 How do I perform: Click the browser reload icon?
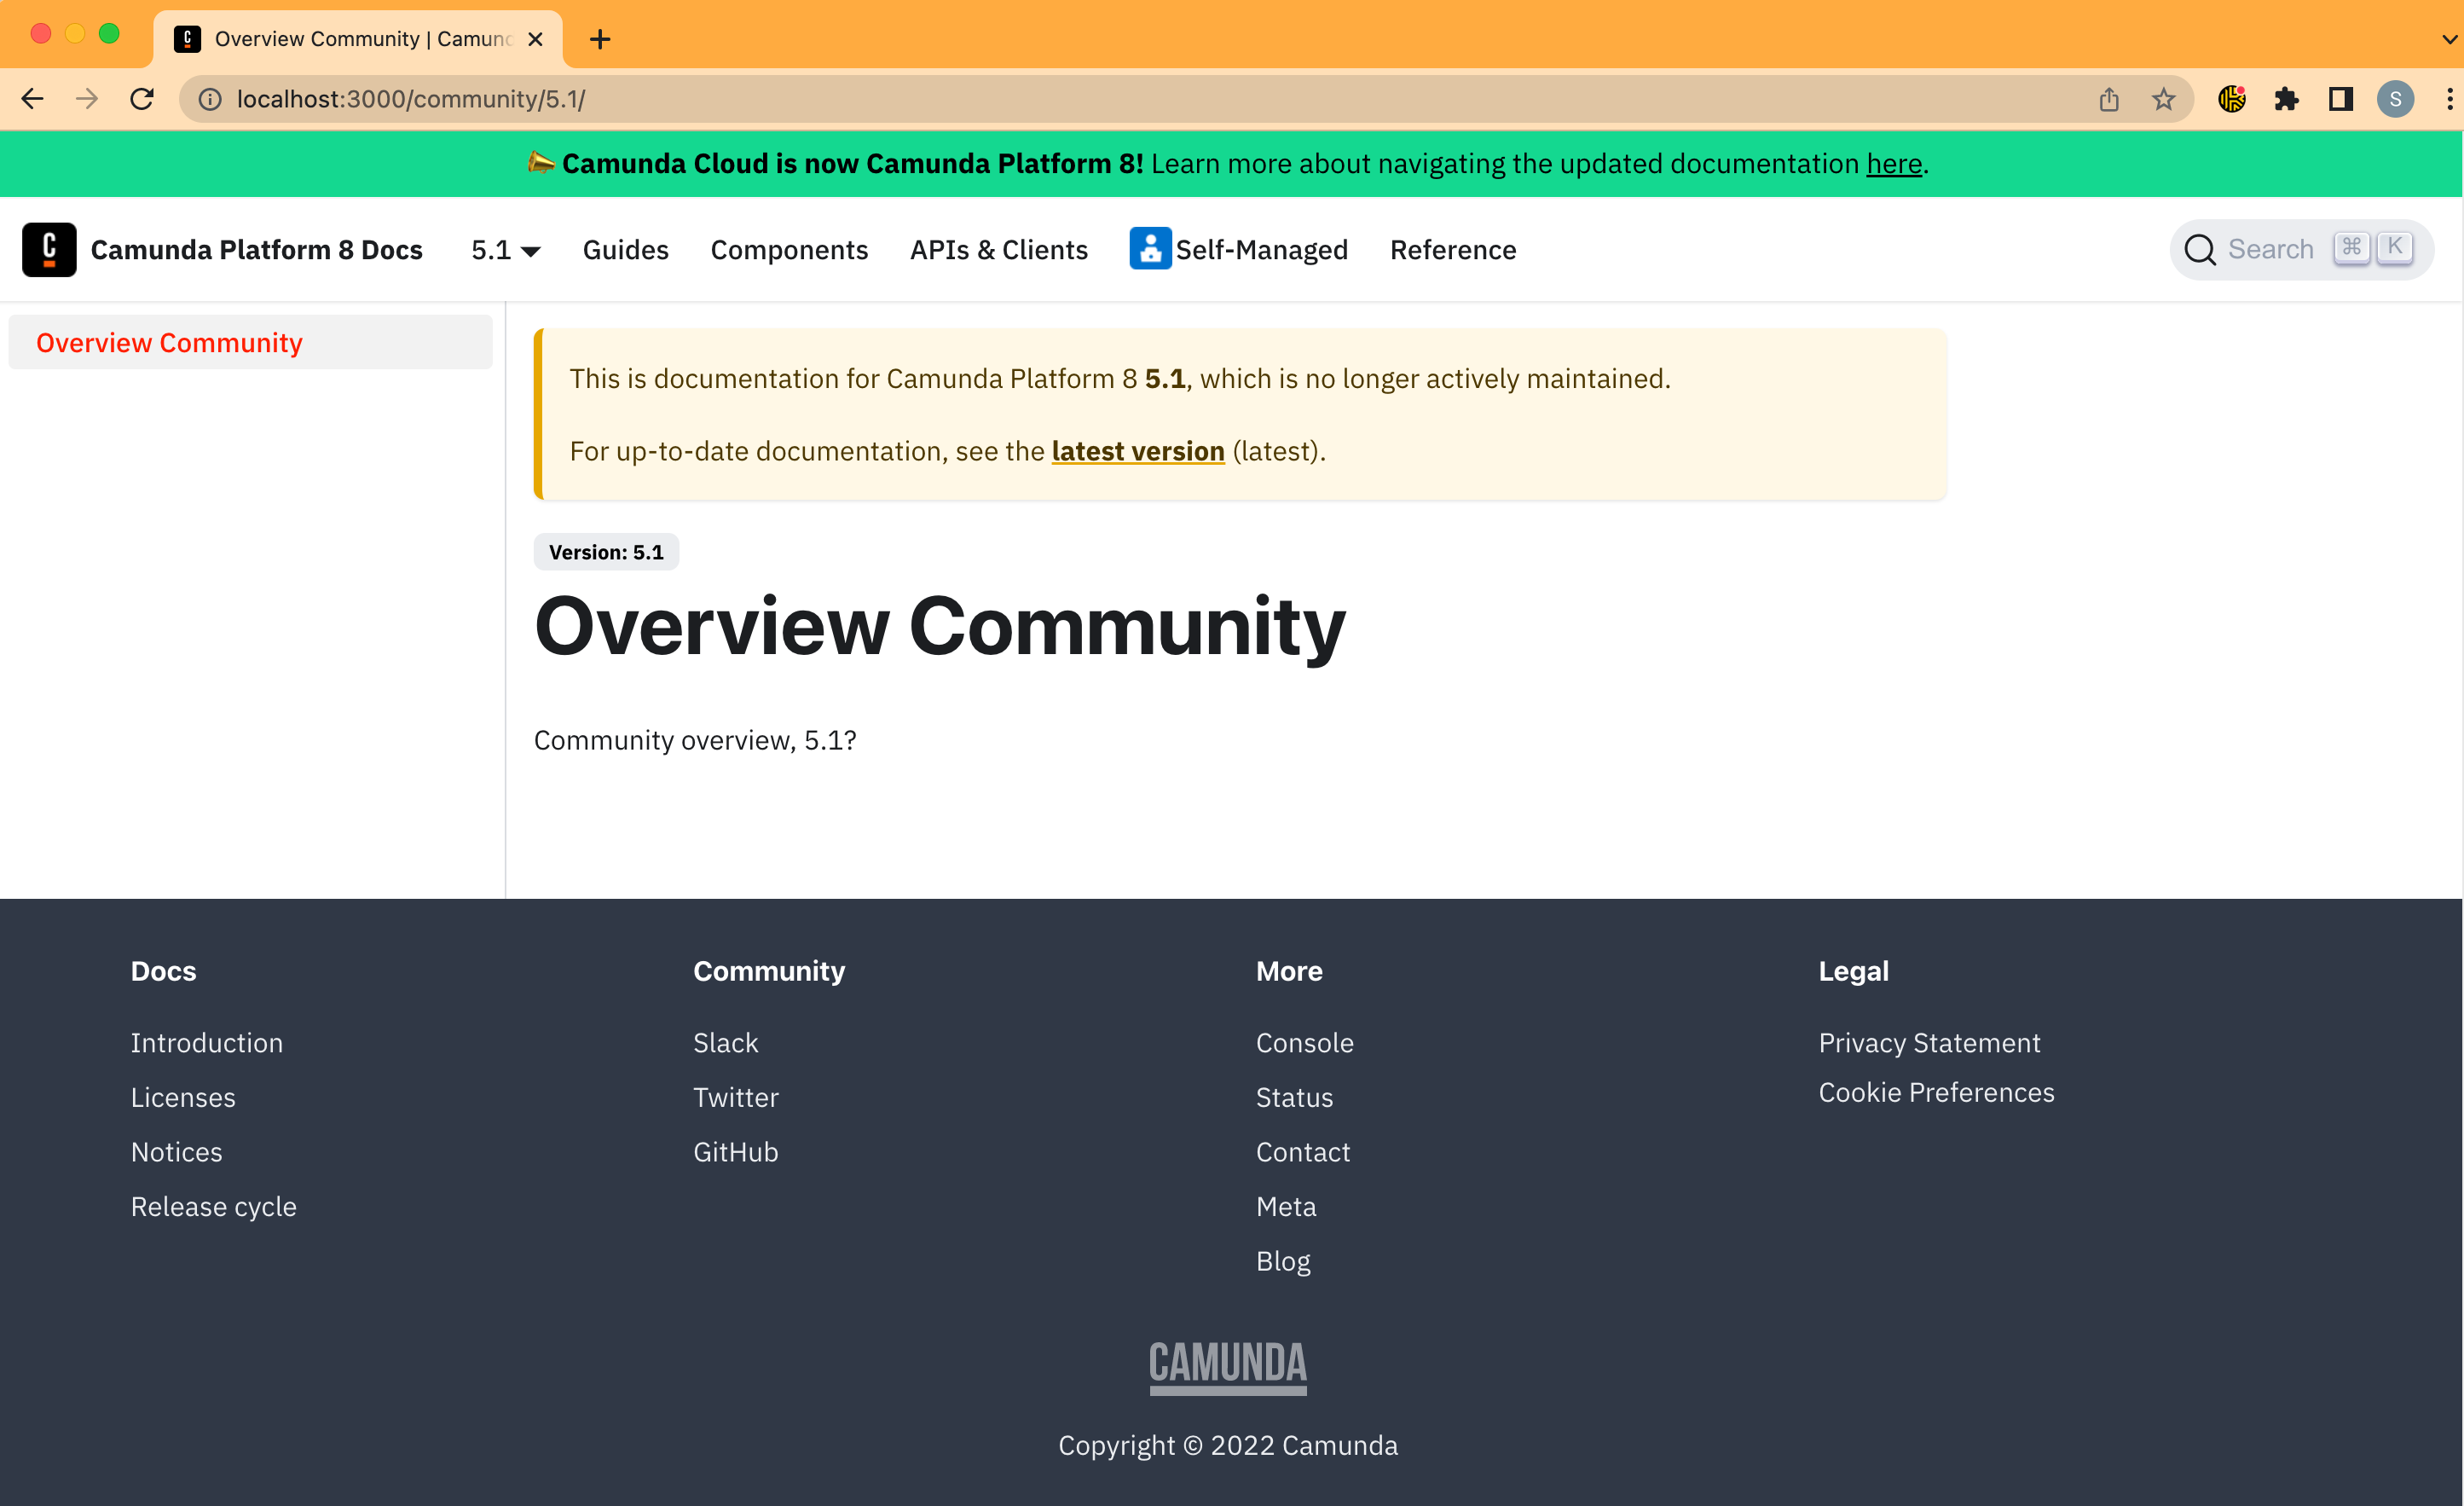[x=142, y=99]
